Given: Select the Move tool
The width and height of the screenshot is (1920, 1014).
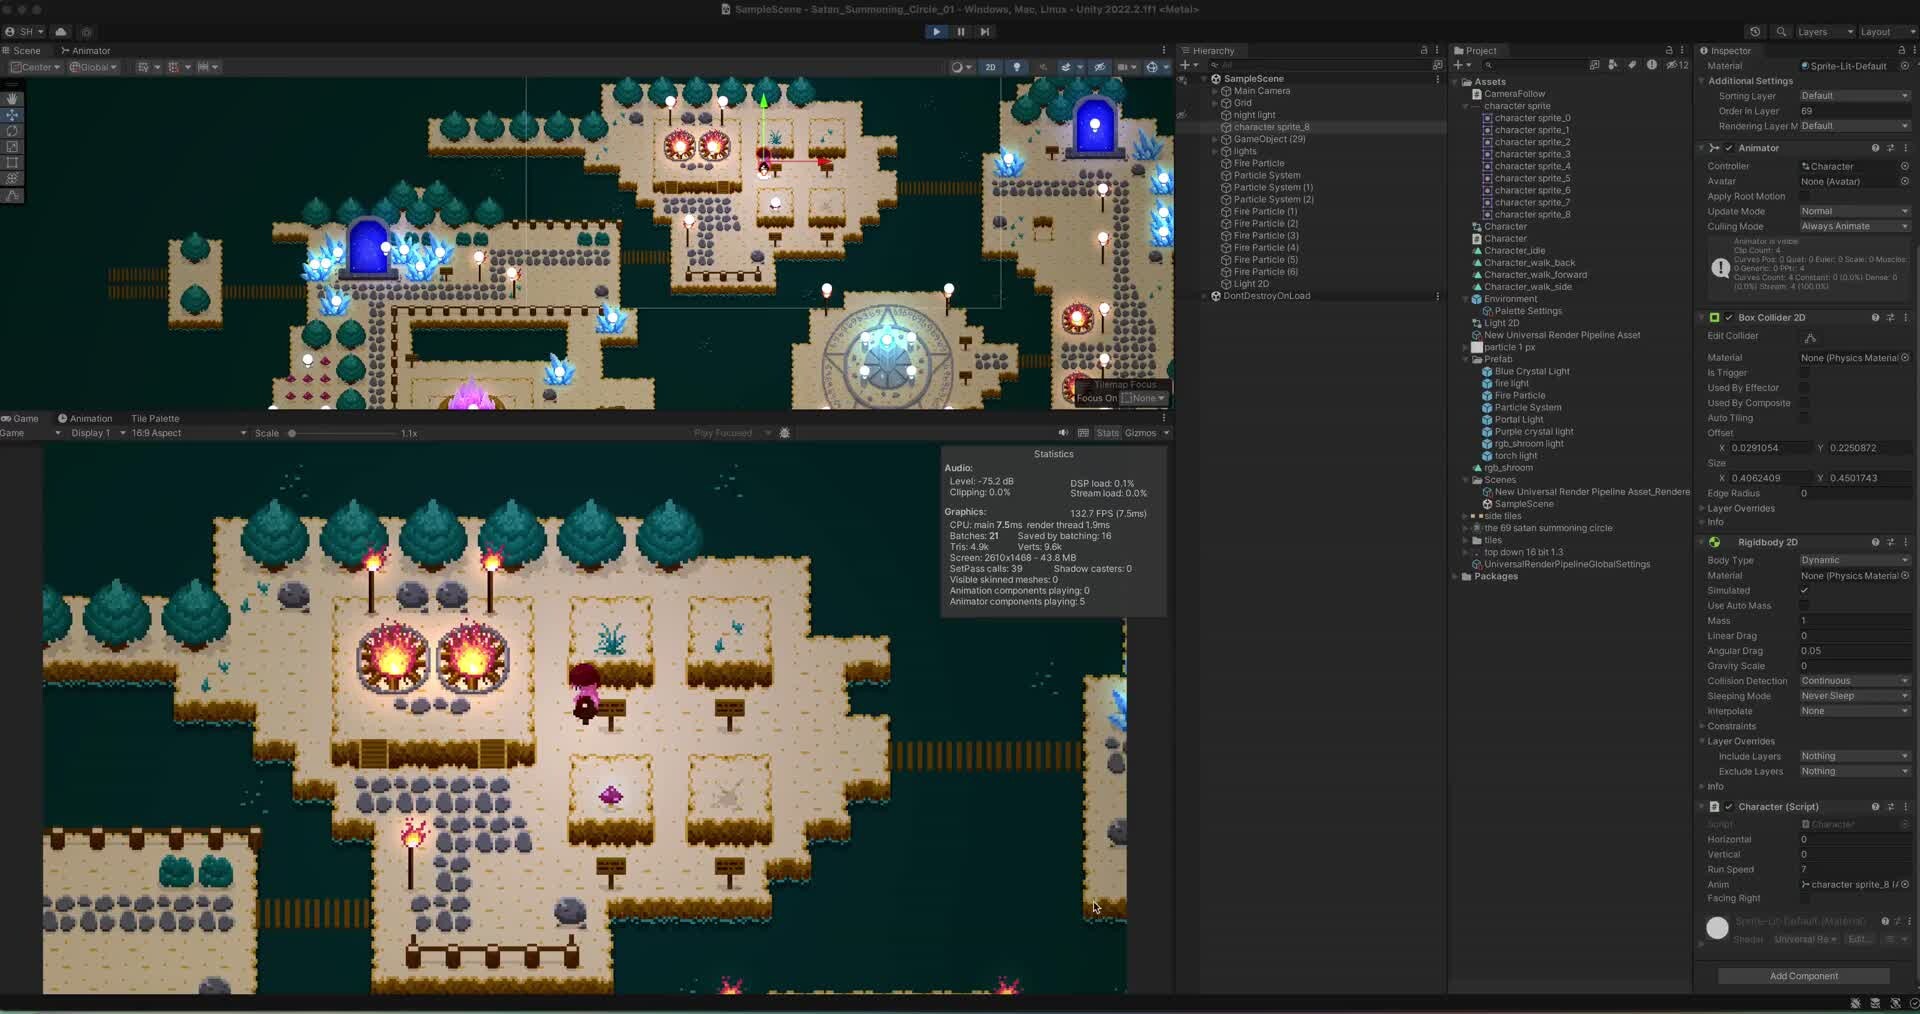Looking at the screenshot, I should pos(13,115).
